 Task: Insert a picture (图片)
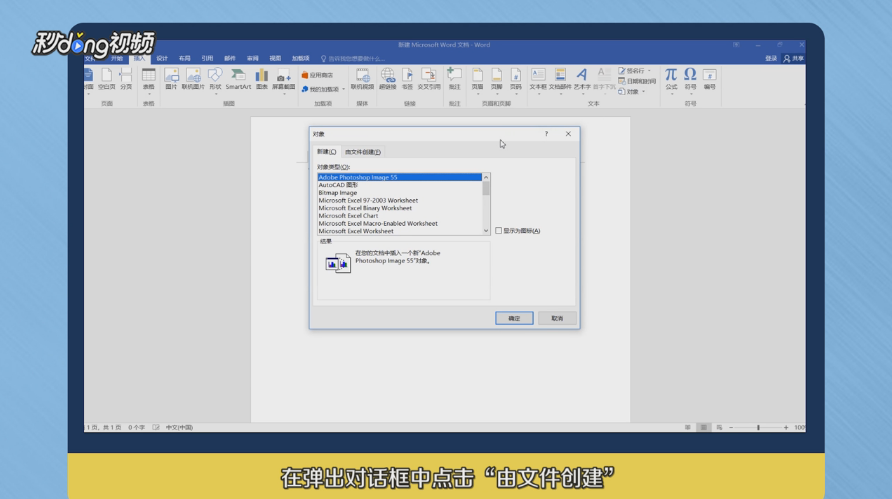[171, 79]
